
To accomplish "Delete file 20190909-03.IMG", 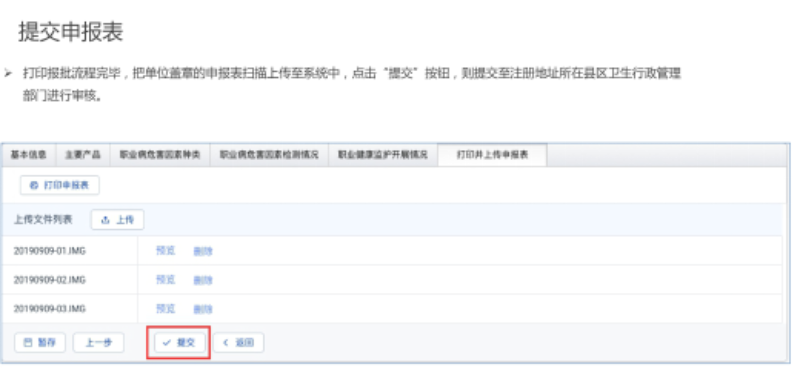I will pyautogui.click(x=203, y=309).
